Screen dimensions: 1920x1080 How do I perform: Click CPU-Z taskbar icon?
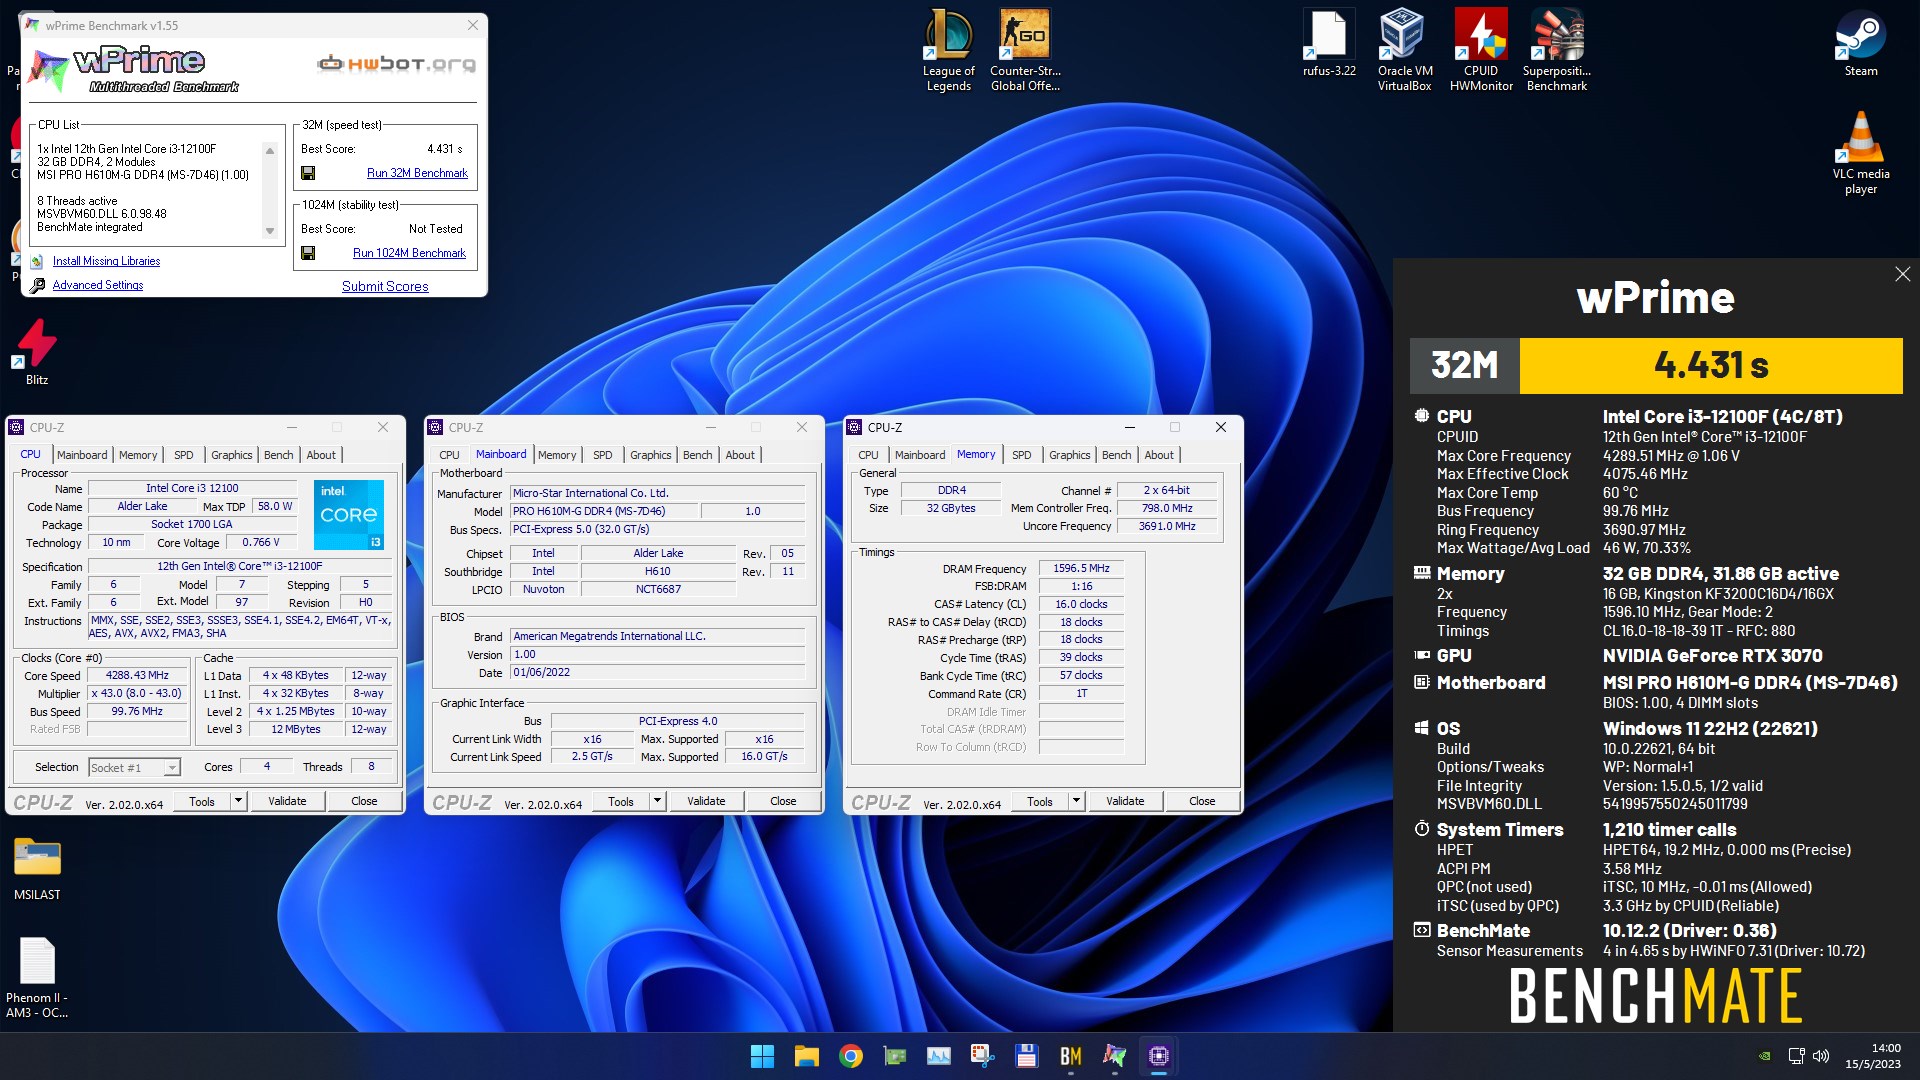point(1158,1056)
